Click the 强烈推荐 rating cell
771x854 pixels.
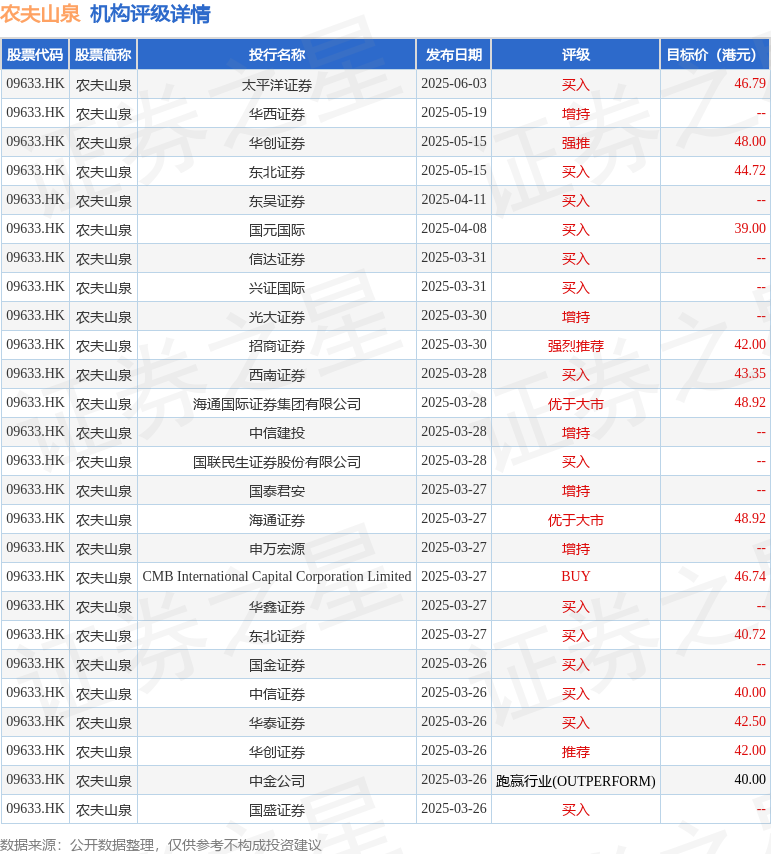click(x=576, y=346)
